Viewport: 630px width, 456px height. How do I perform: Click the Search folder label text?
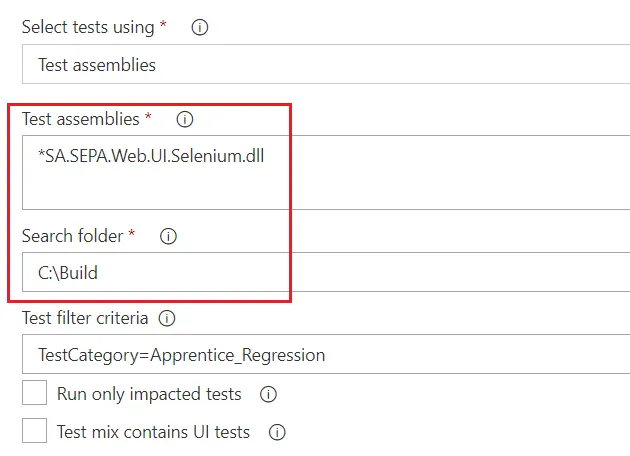point(73,237)
